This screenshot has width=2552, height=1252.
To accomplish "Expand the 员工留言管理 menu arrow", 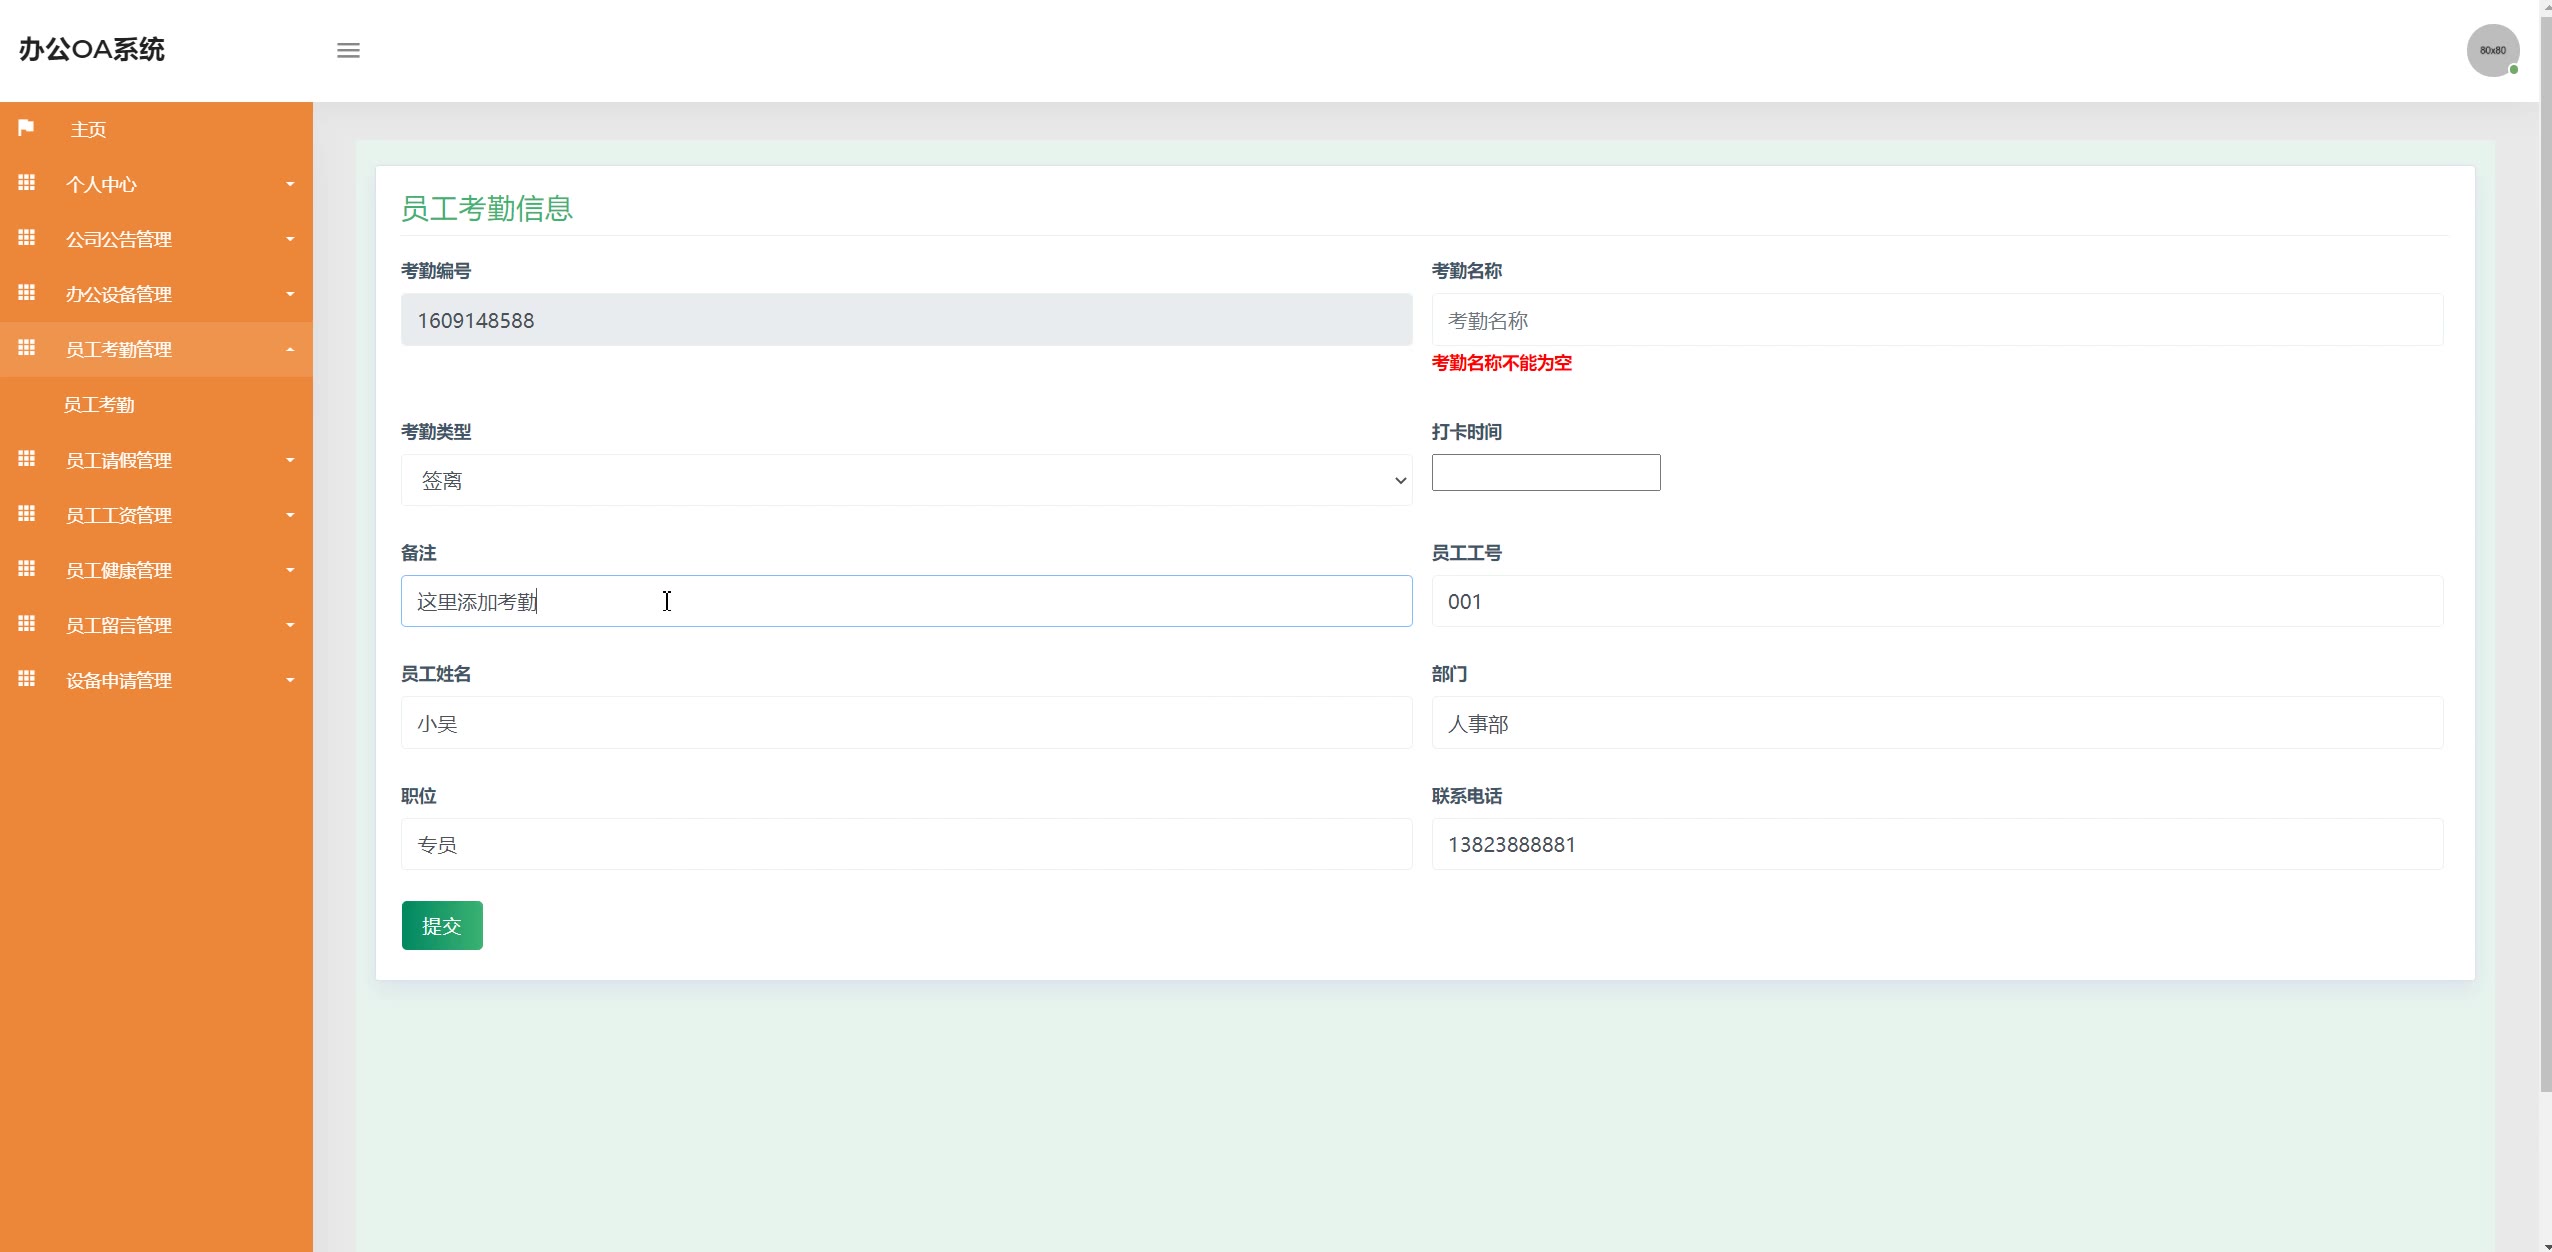I will pyautogui.click(x=290, y=625).
